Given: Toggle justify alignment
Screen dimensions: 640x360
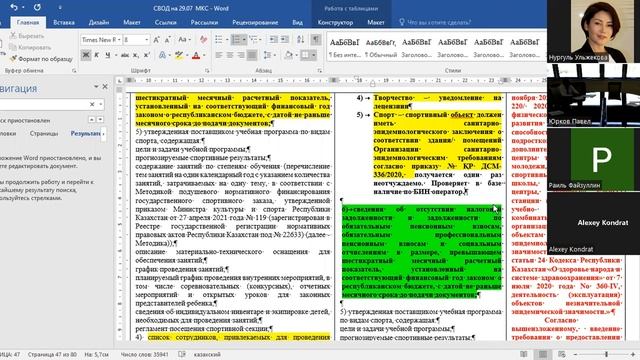Looking at the screenshot, I should (252, 55).
